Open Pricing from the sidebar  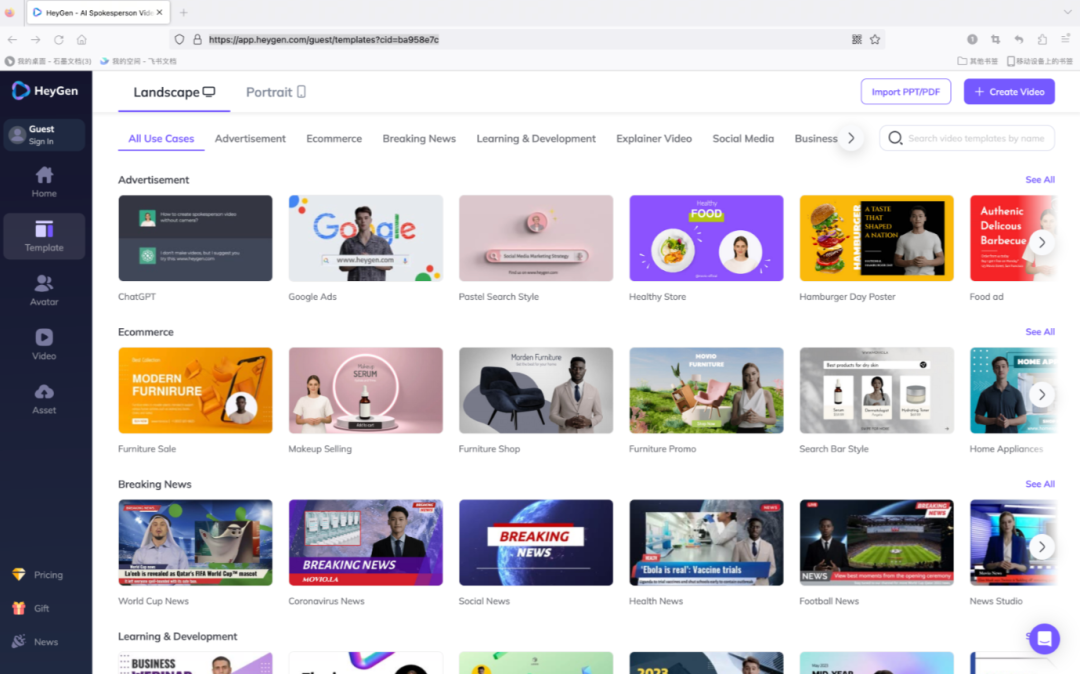click(x=38, y=574)
